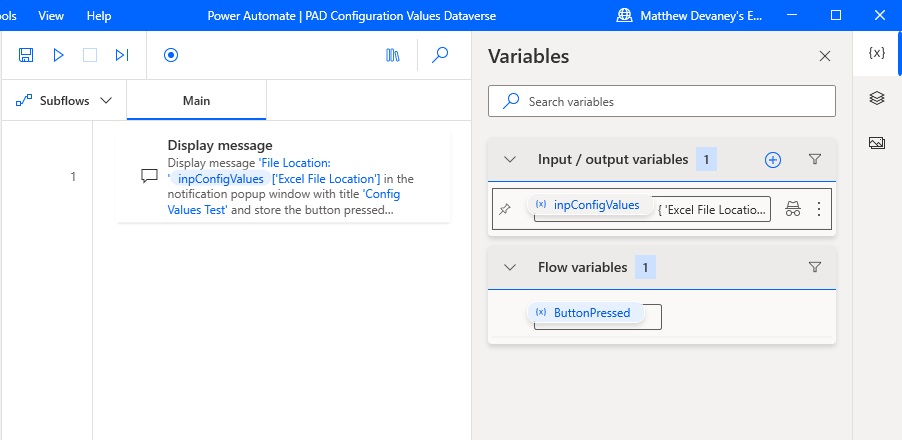This screenshot has width=902, height=440.
Task: Open the View menu
Action: (x=51, y=16)
